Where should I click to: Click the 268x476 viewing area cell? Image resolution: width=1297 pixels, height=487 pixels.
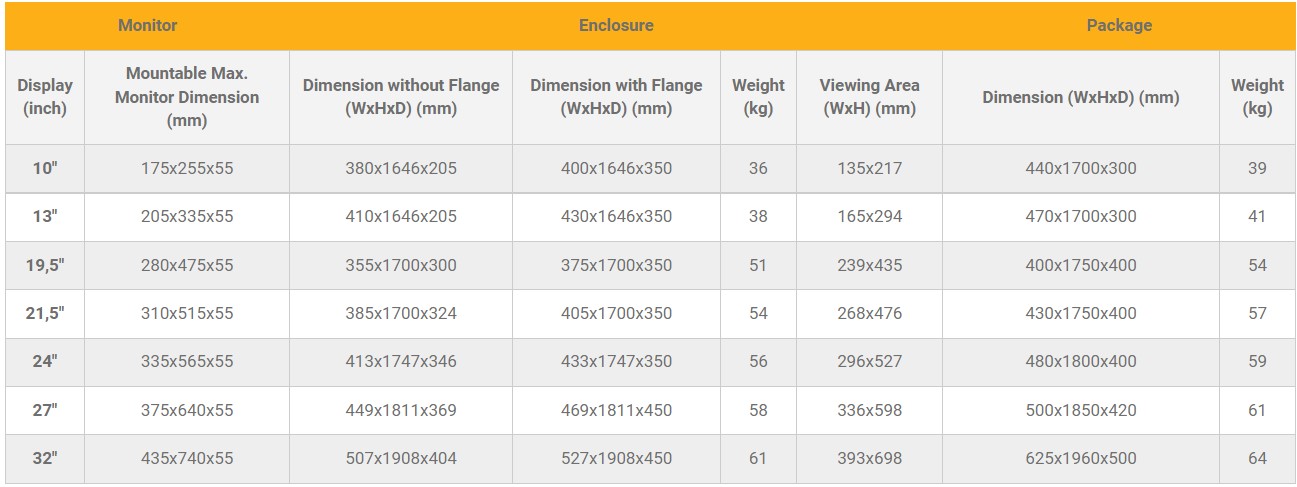[869, 313]
